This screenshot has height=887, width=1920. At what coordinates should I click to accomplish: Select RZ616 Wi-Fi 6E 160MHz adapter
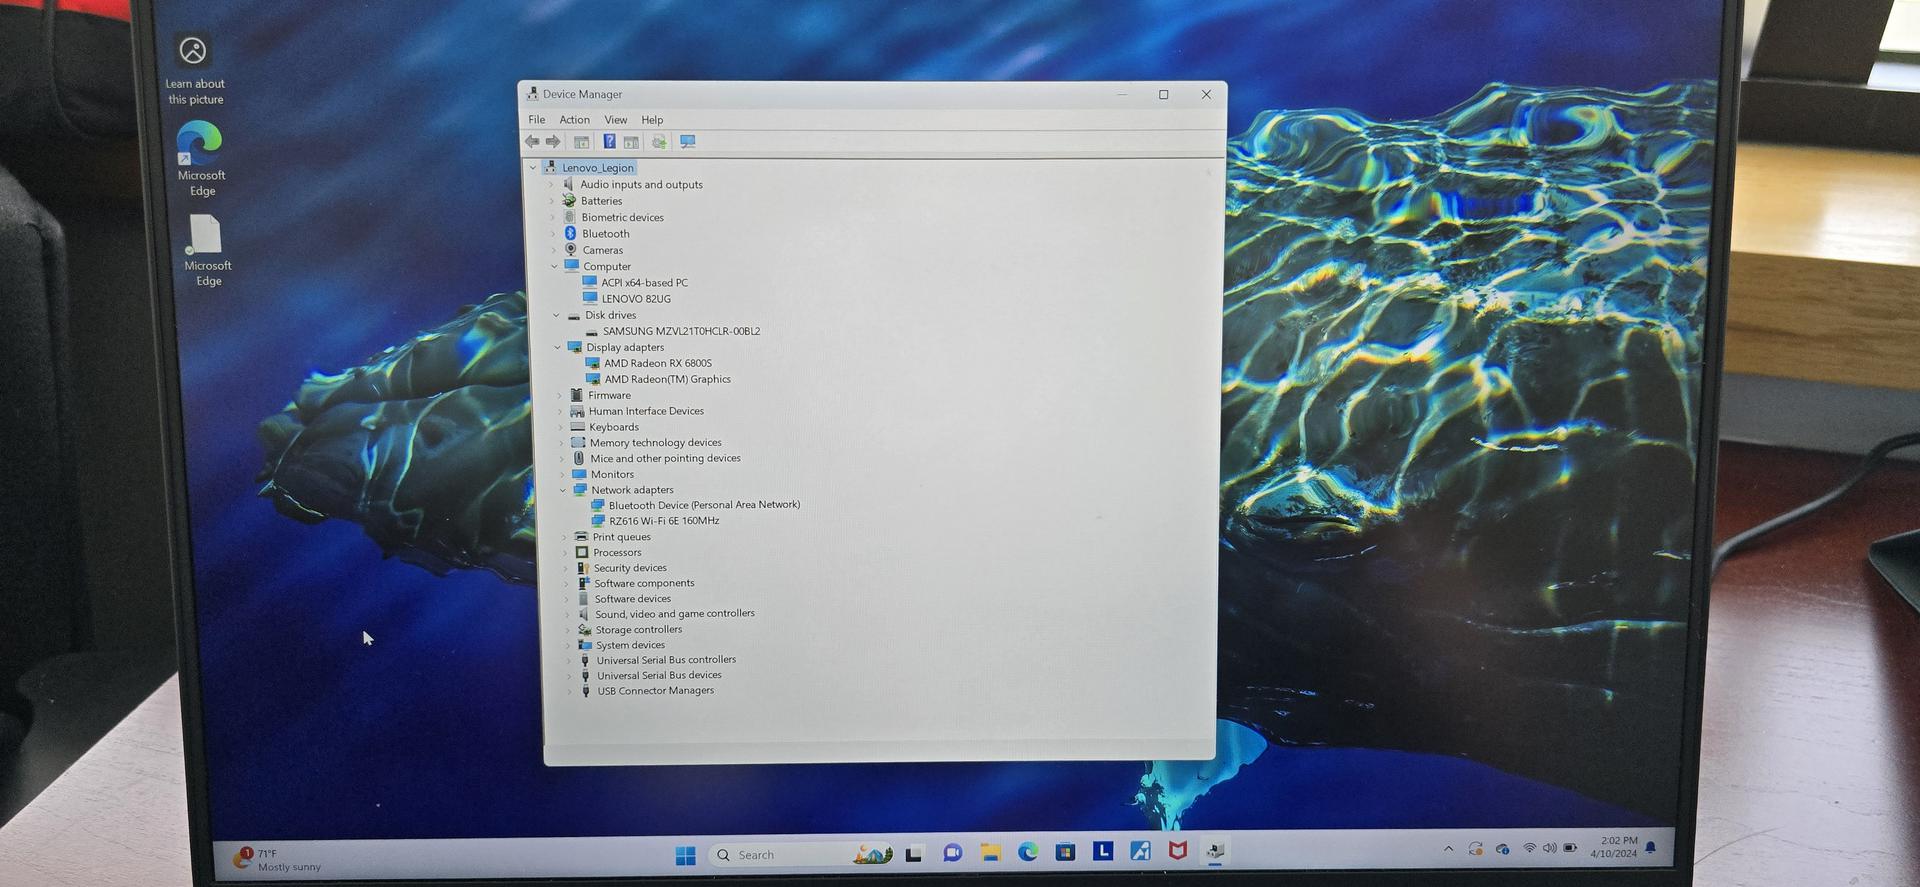[663, 521]
